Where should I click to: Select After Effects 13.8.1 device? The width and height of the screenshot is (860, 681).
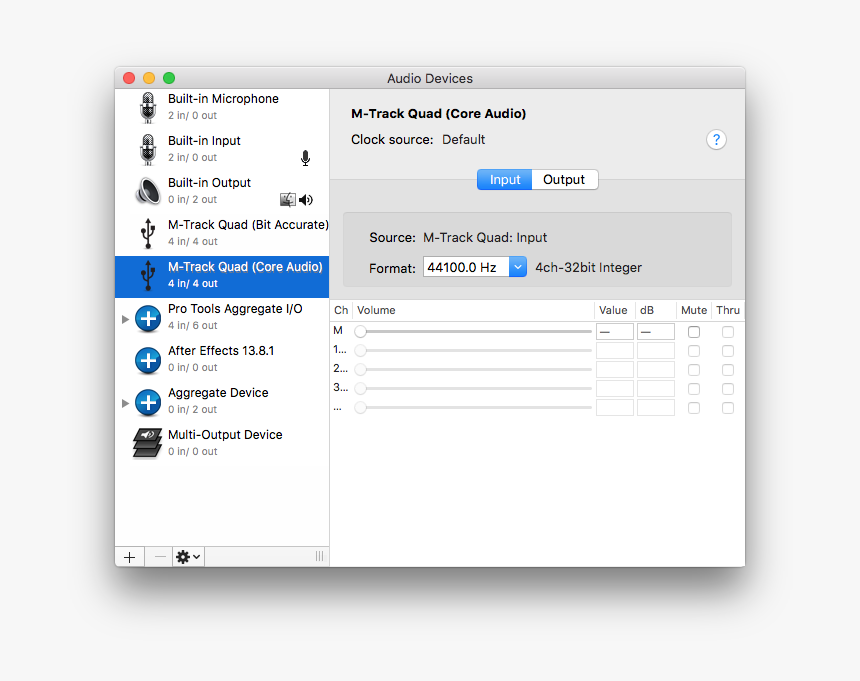(222, 359)
